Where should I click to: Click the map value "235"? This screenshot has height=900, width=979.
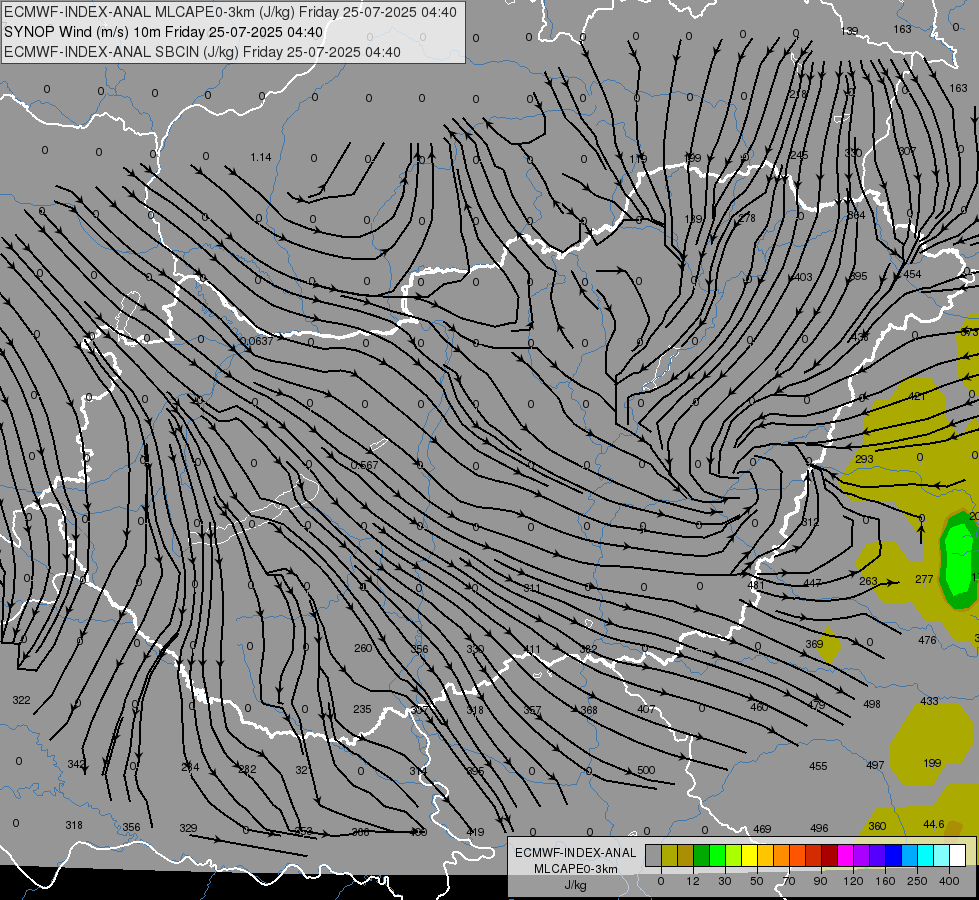[362, 709]
